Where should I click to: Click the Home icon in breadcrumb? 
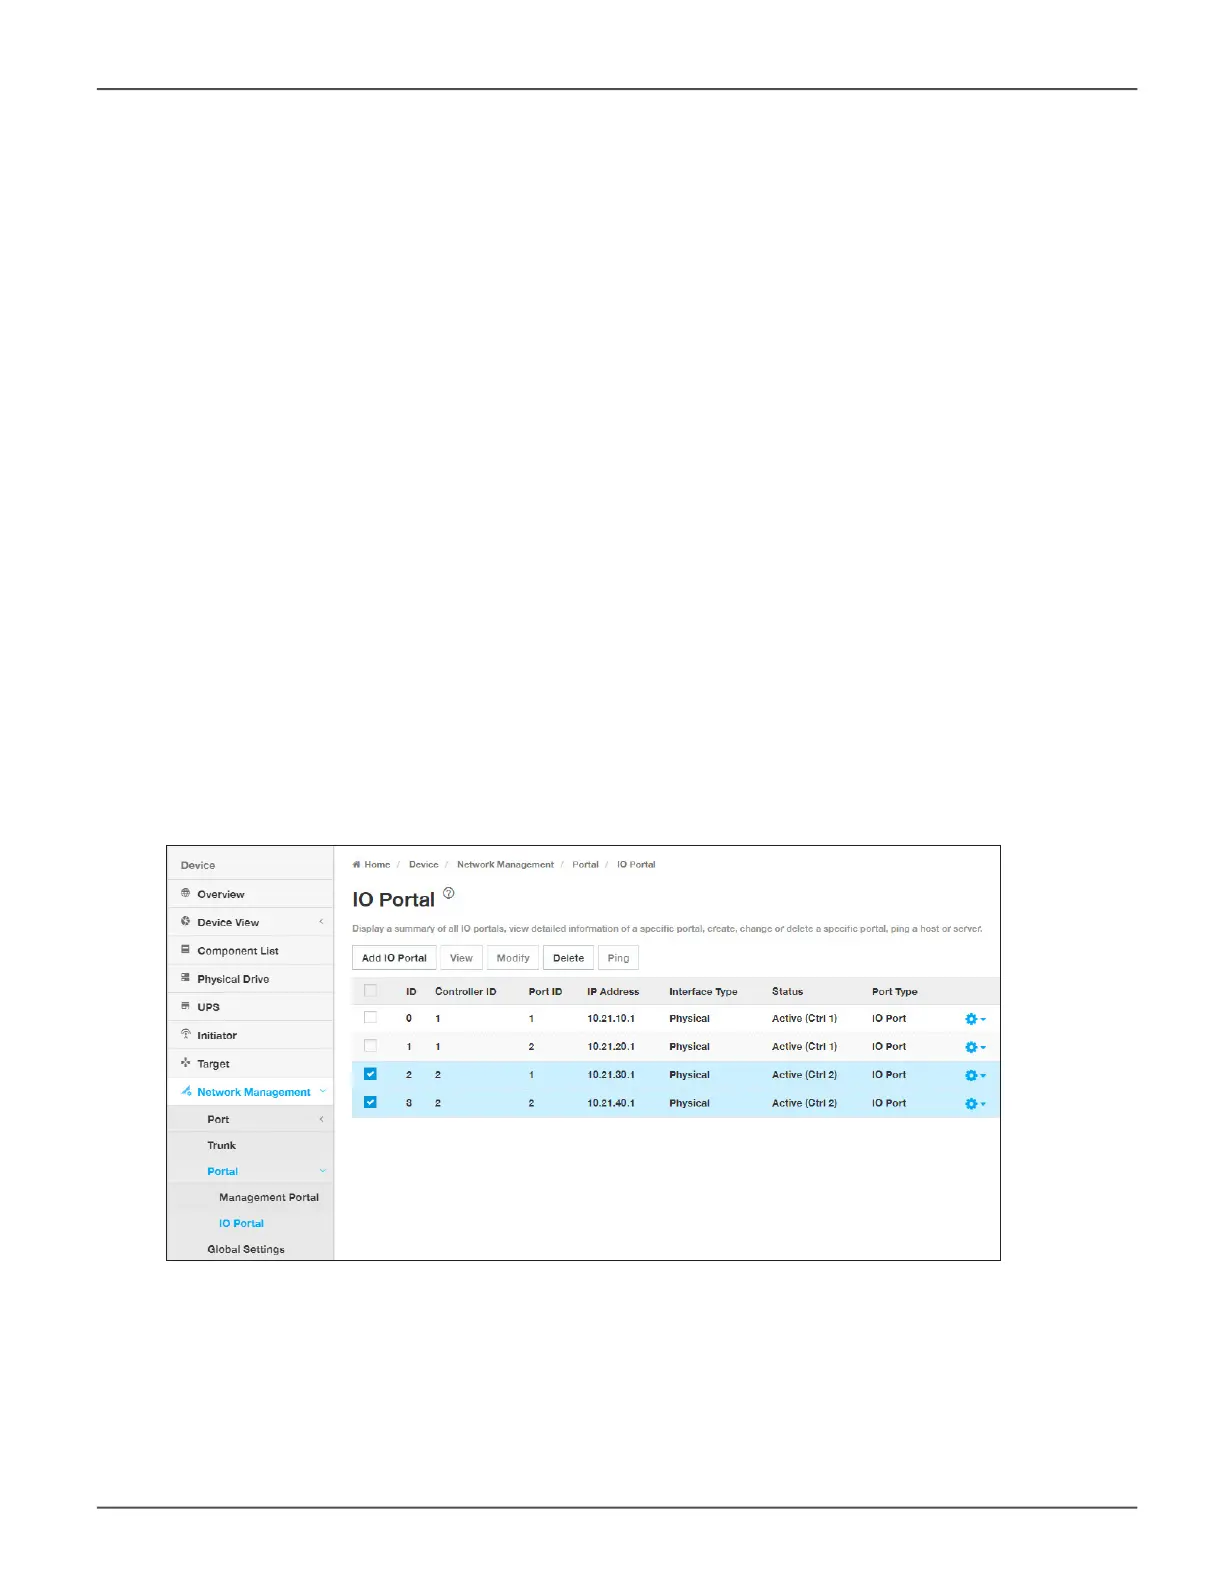[x=356, y=864]
